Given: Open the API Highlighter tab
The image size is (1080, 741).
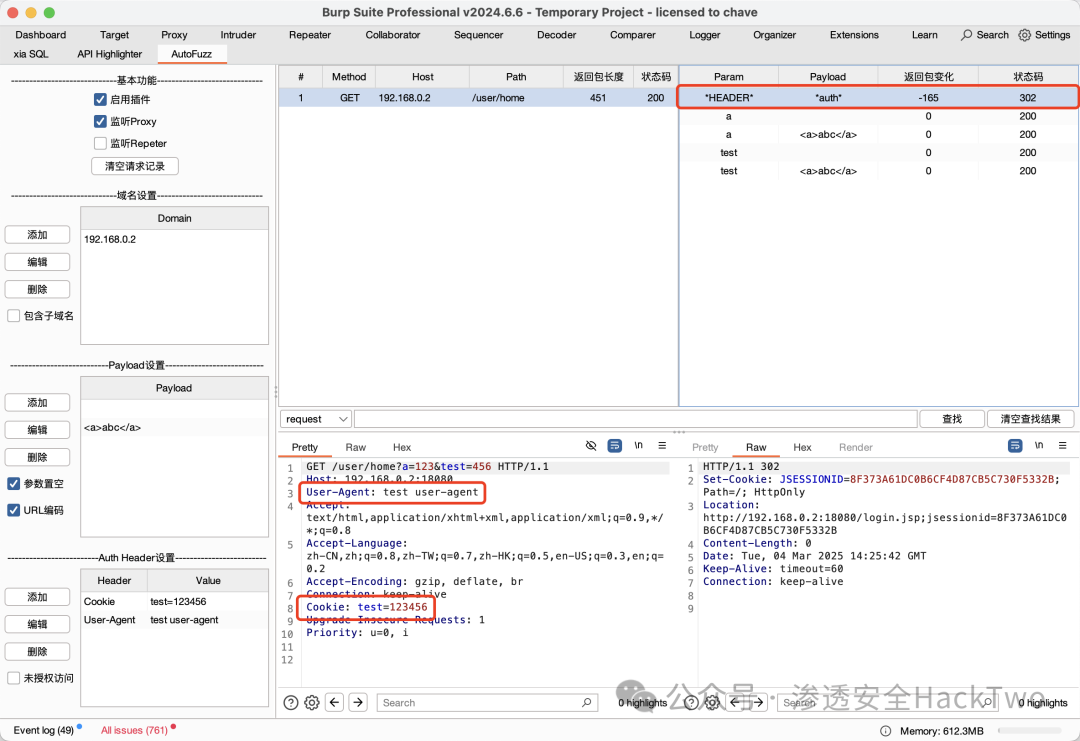Looking at the screenshot, I should click(110, 54).
